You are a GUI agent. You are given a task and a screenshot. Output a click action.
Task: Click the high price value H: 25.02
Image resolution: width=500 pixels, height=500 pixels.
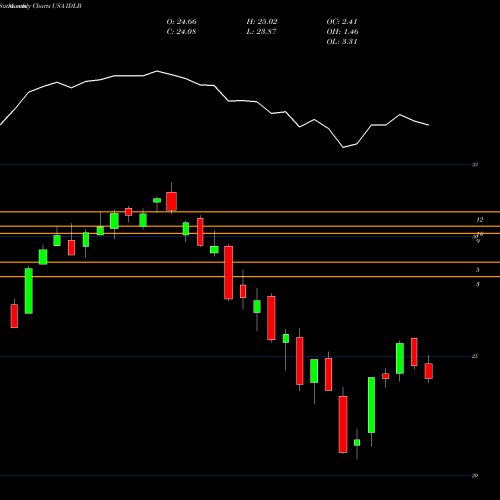coord(262,22)
